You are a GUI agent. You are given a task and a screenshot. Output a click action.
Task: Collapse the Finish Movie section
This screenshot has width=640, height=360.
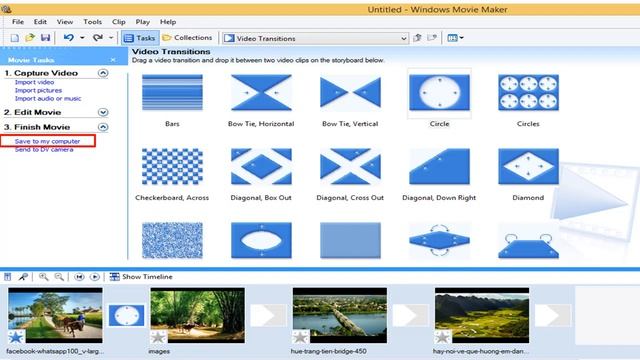tap(103, 127)
